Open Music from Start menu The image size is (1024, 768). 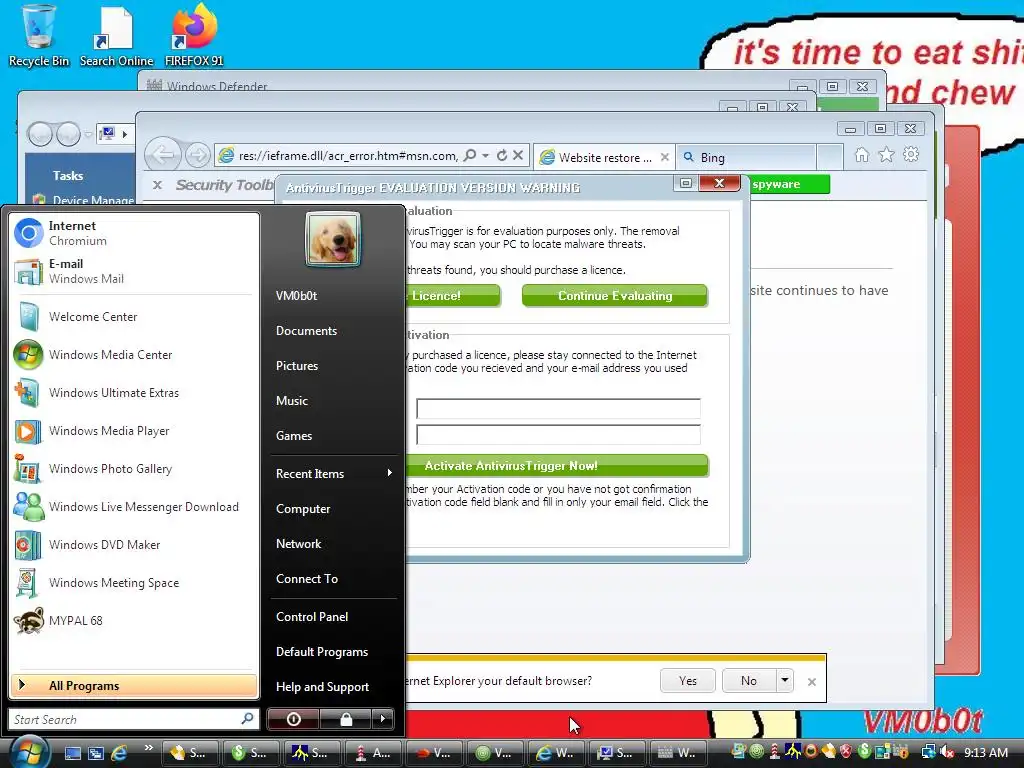292,401
